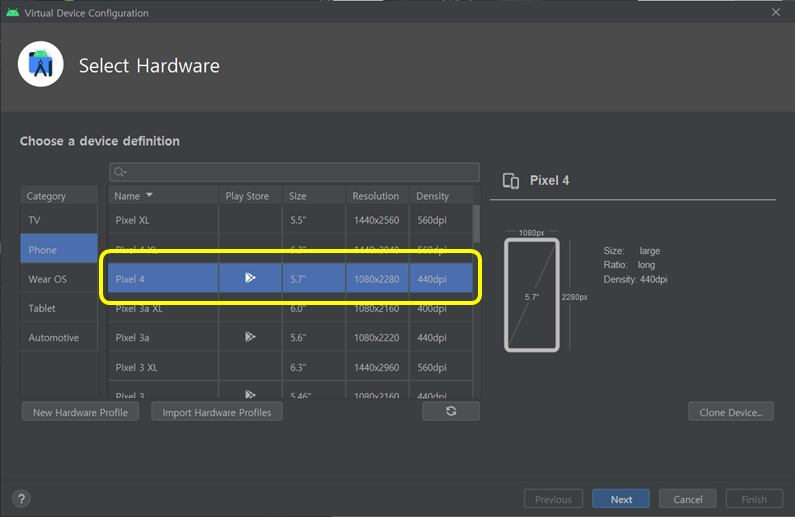Click the 1440x2960 resolution cell
795x517 pixels.
(377, 367)
